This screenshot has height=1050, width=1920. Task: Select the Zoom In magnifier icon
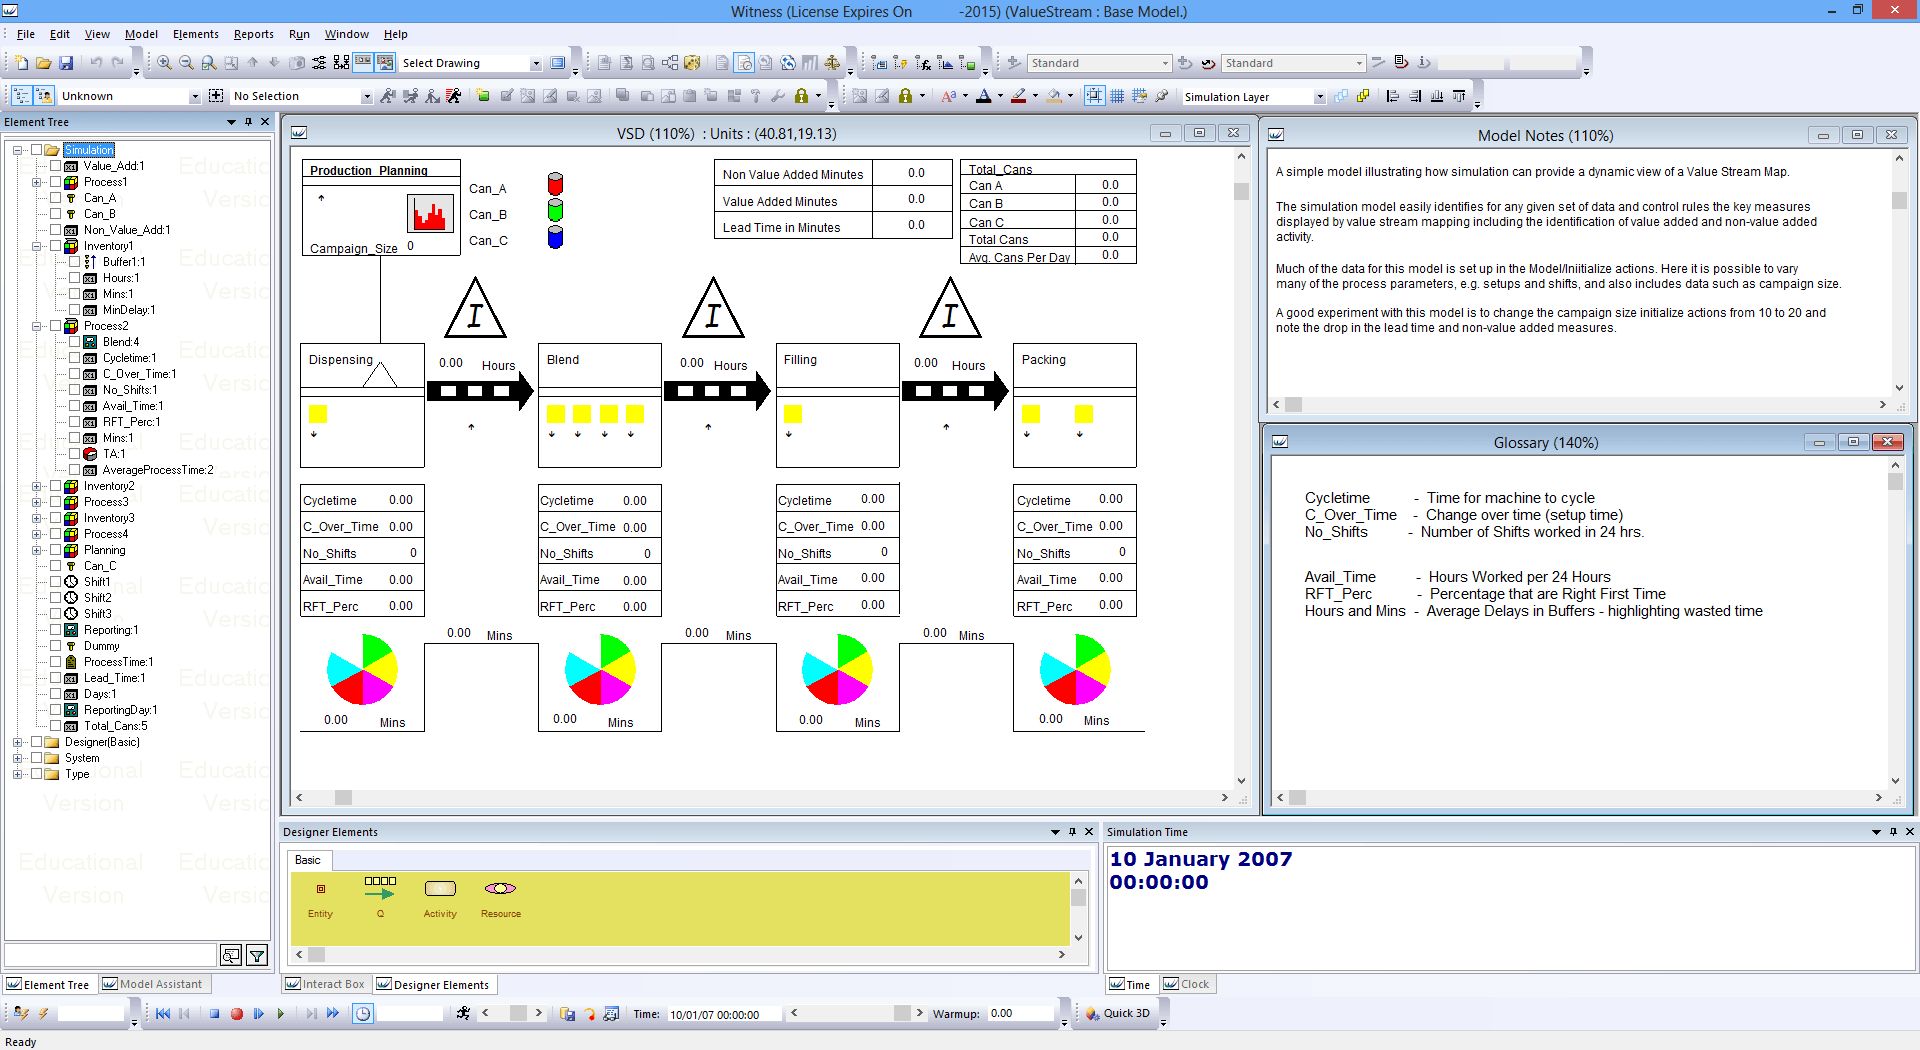(x=163, y=62)
